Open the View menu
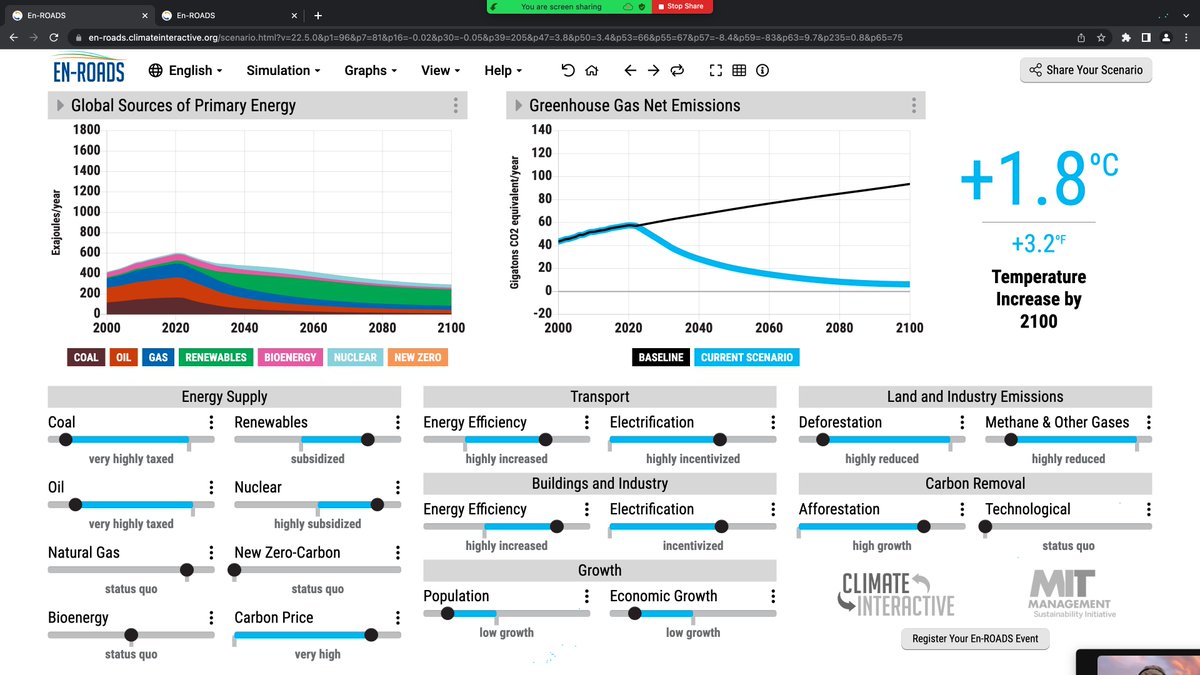1200x675 pixels. 441,70
